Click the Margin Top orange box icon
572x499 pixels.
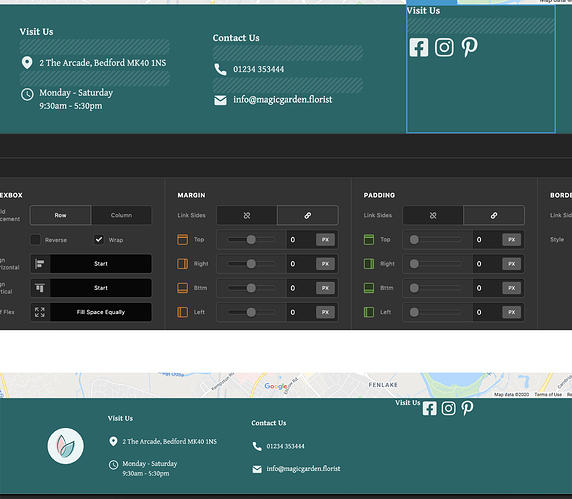(x=182, y=240)
